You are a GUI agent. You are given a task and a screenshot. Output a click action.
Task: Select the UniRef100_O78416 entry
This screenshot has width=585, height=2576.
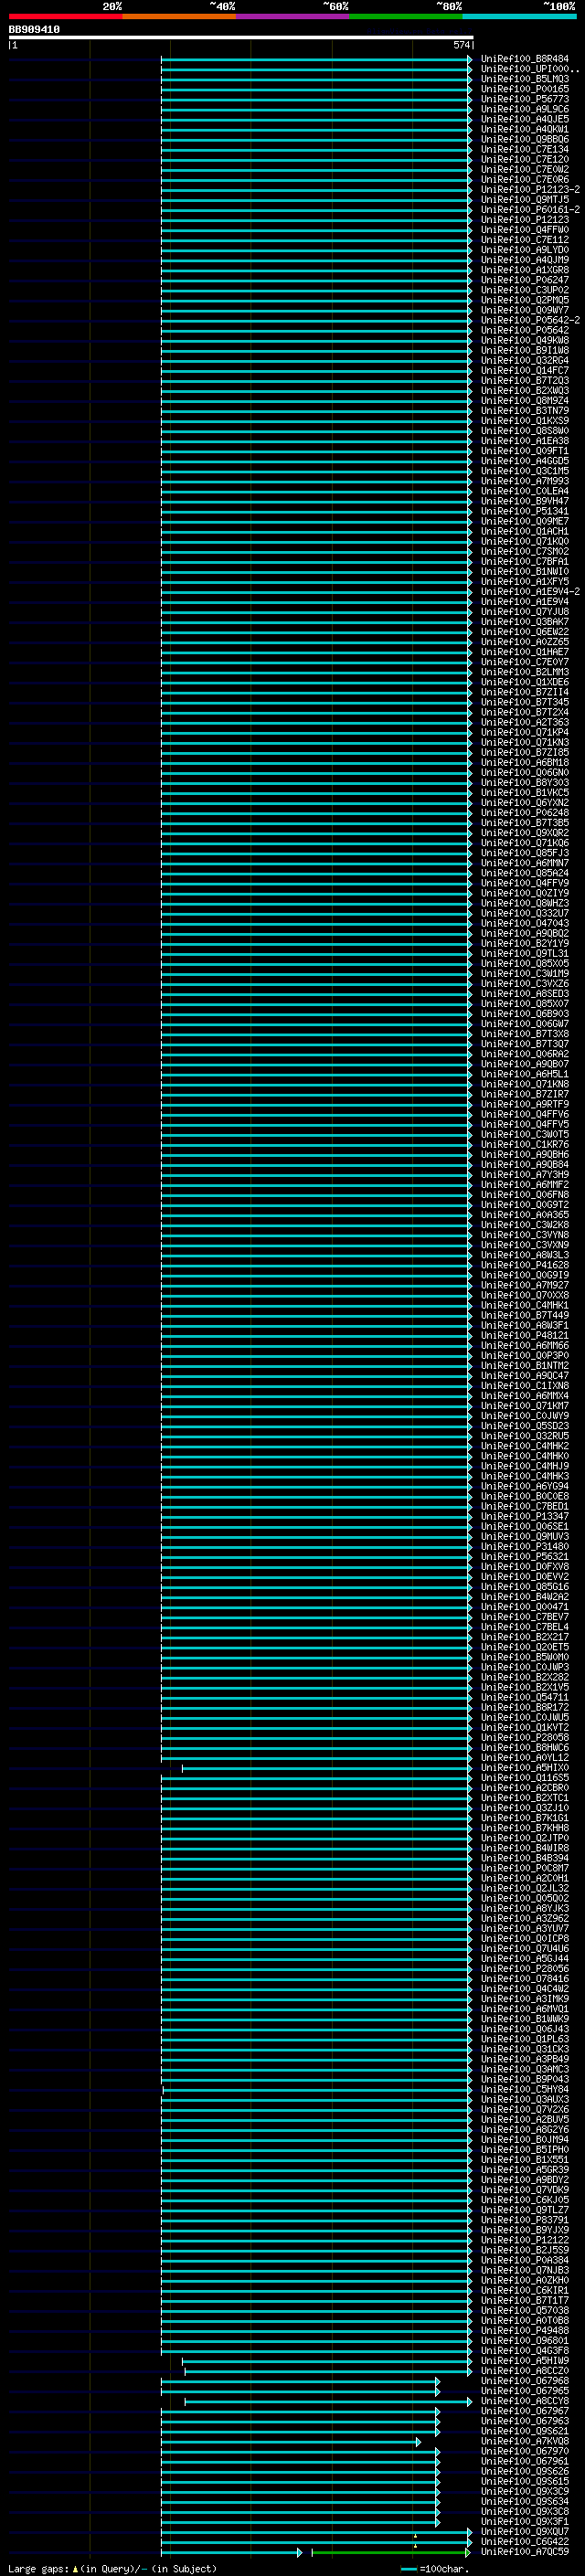525,1978
